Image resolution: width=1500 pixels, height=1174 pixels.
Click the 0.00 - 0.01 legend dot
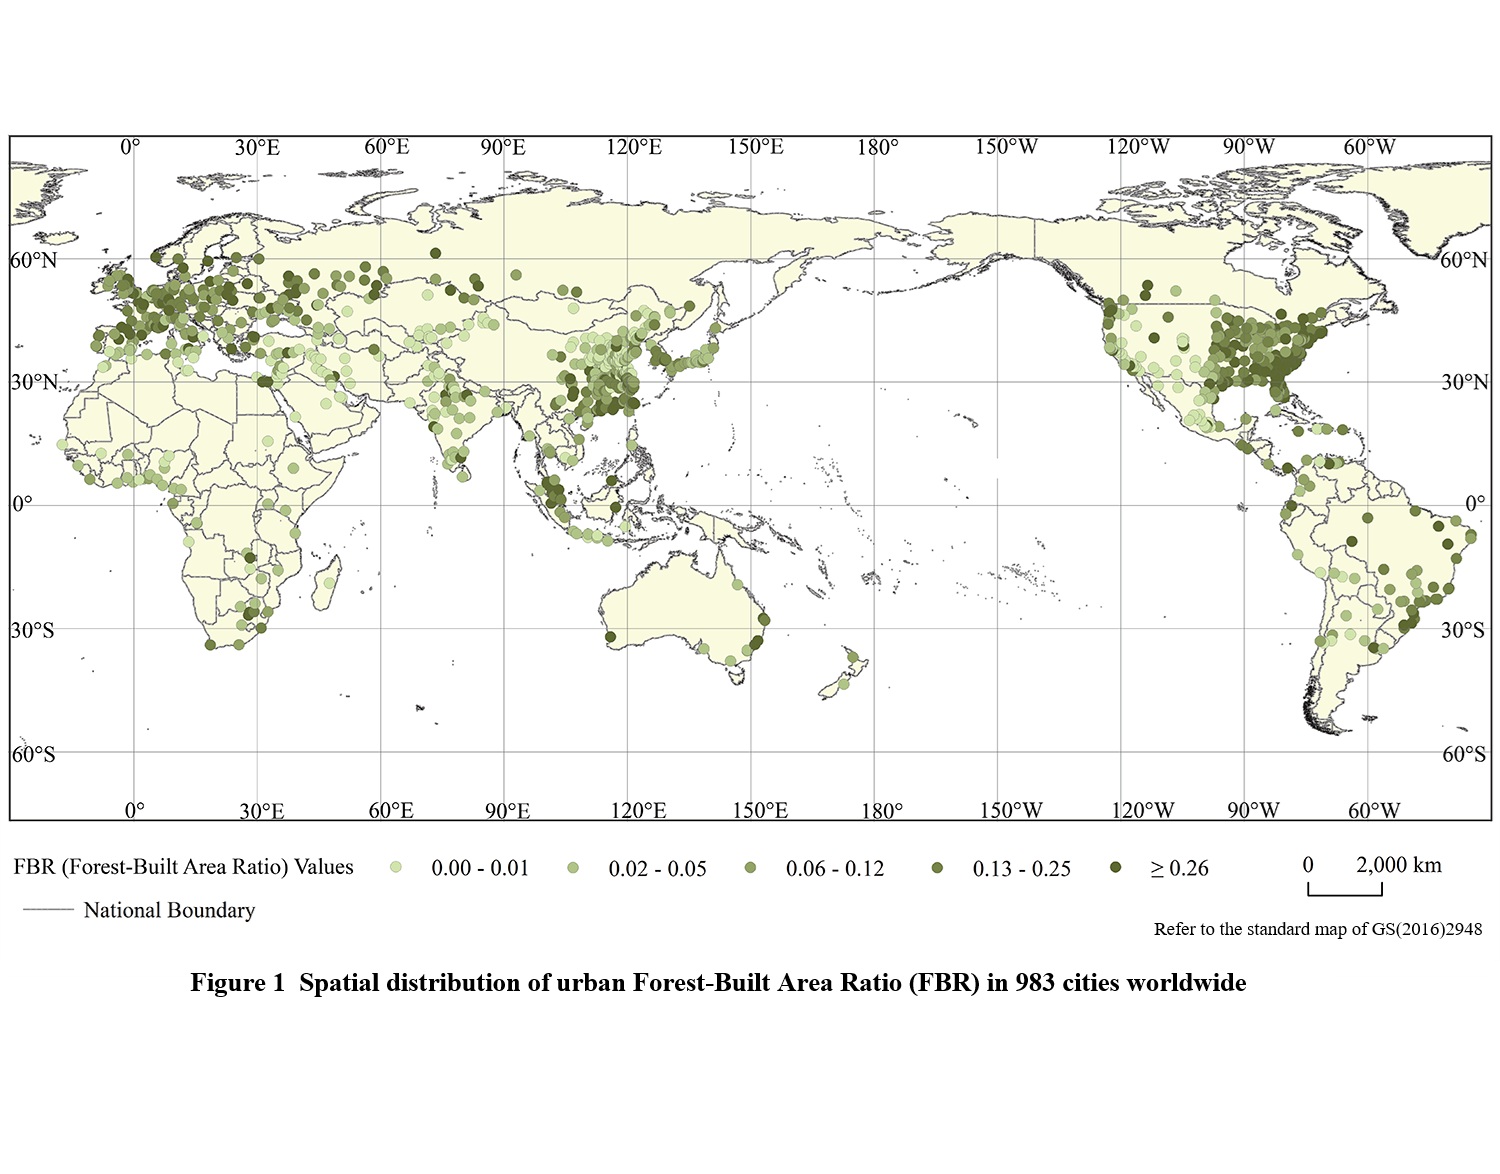[396, 868]
